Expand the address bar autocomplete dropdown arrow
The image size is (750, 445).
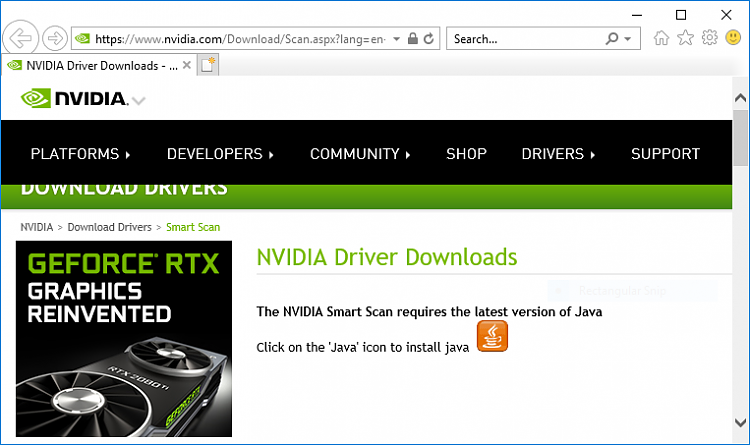click(x=397, y=39)
